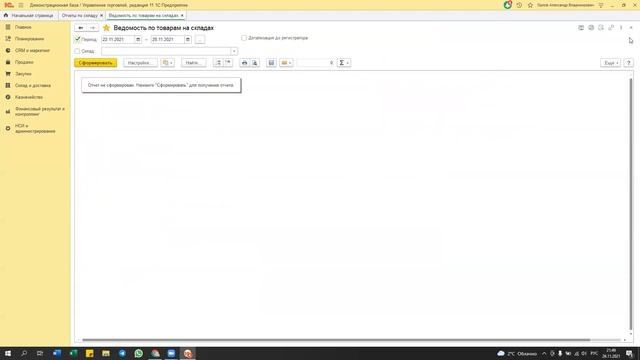Viewport: 640px width, 360px height.
Task: Switch to the Начальная страница tab
Action: (29, 16)
